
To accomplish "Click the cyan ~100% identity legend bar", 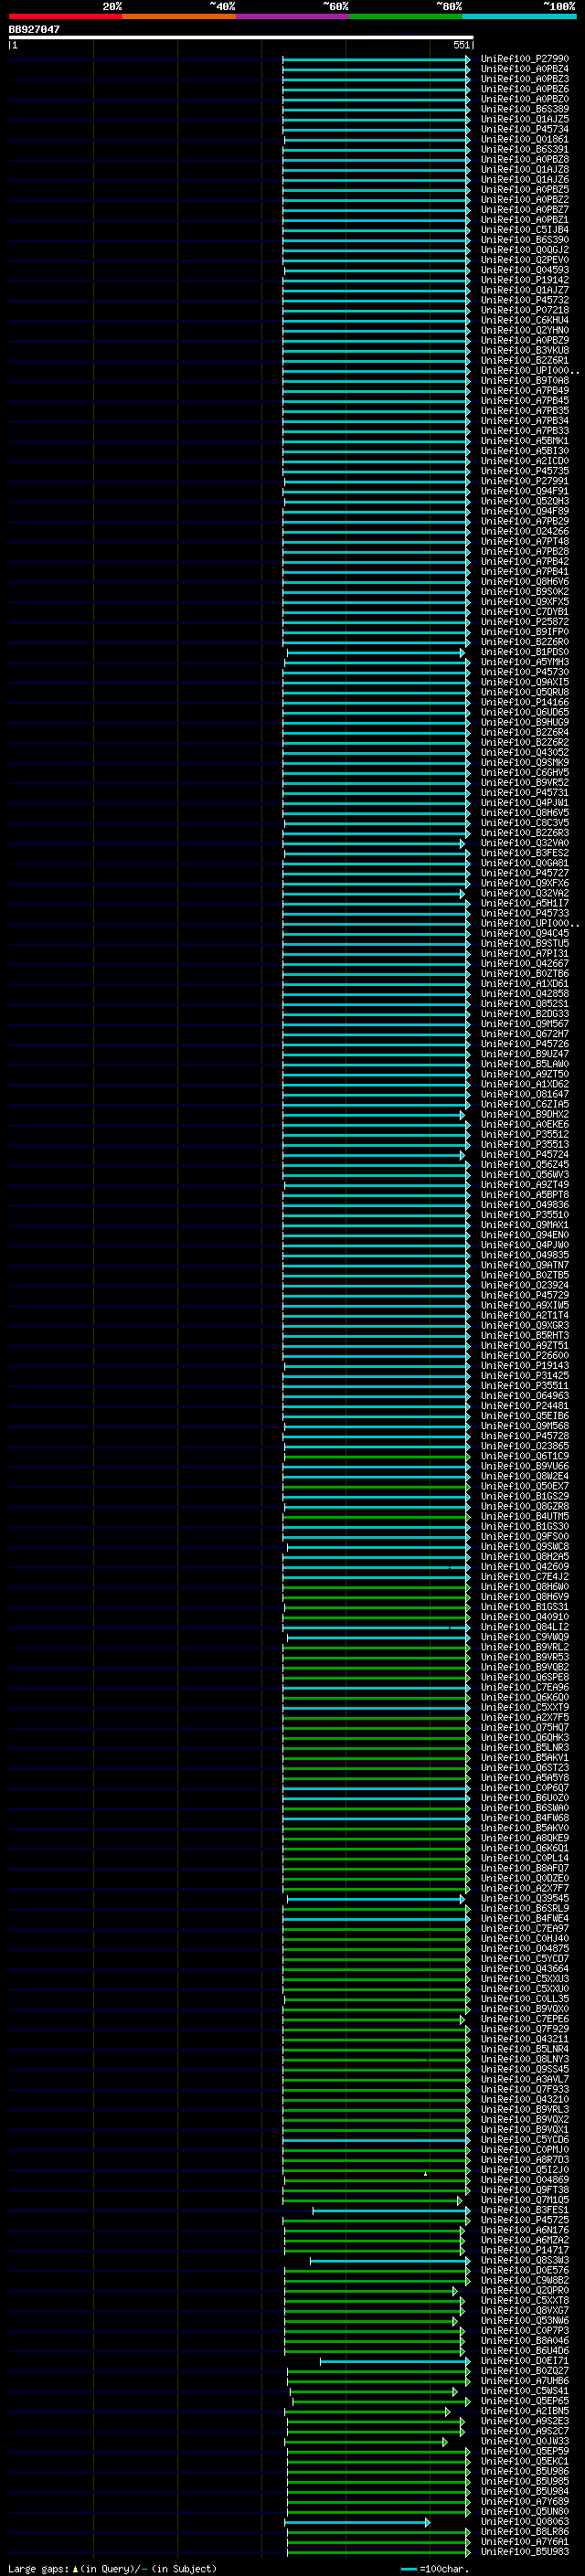I will coord(520,16).
